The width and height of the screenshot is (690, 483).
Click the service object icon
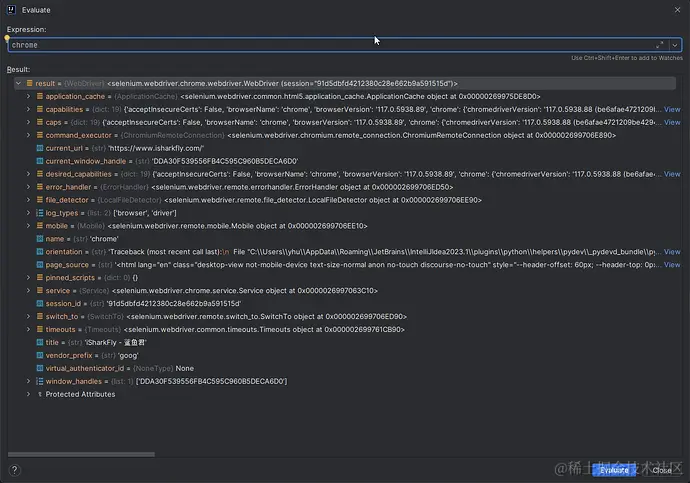tap(40, 291)
